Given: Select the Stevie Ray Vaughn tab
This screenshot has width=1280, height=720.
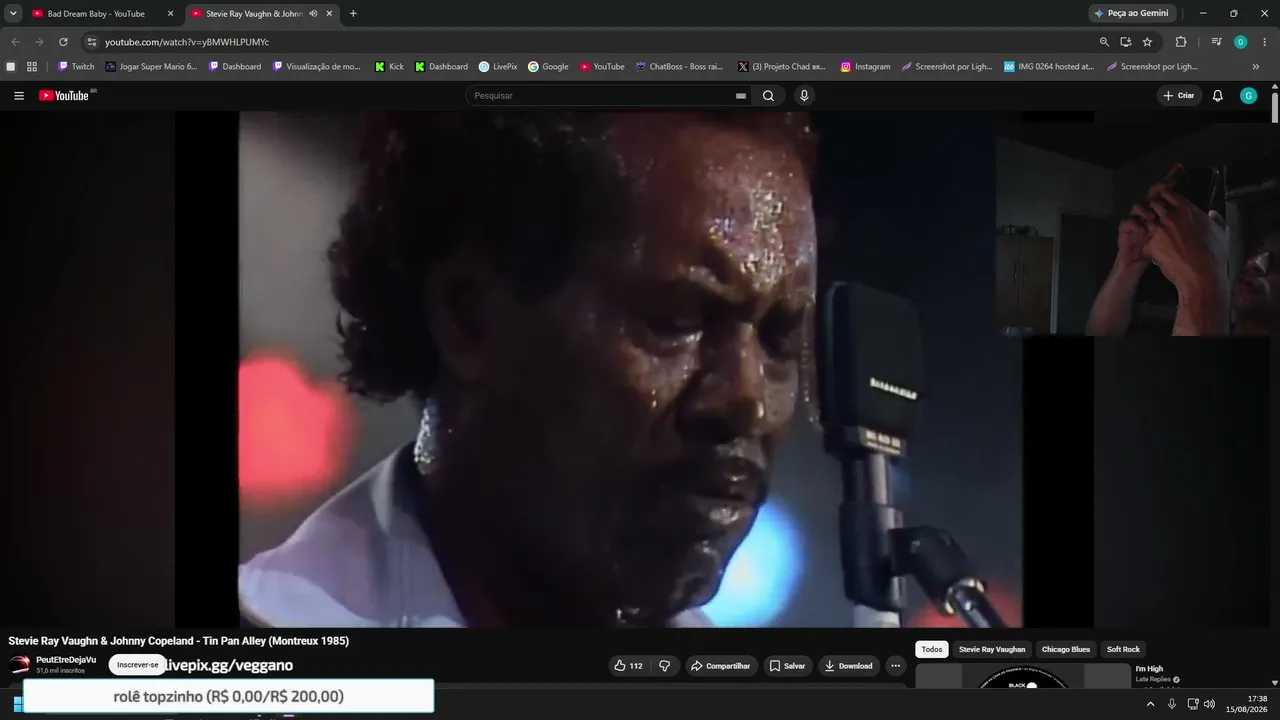Looking at the screenshot, I should 254,14.
